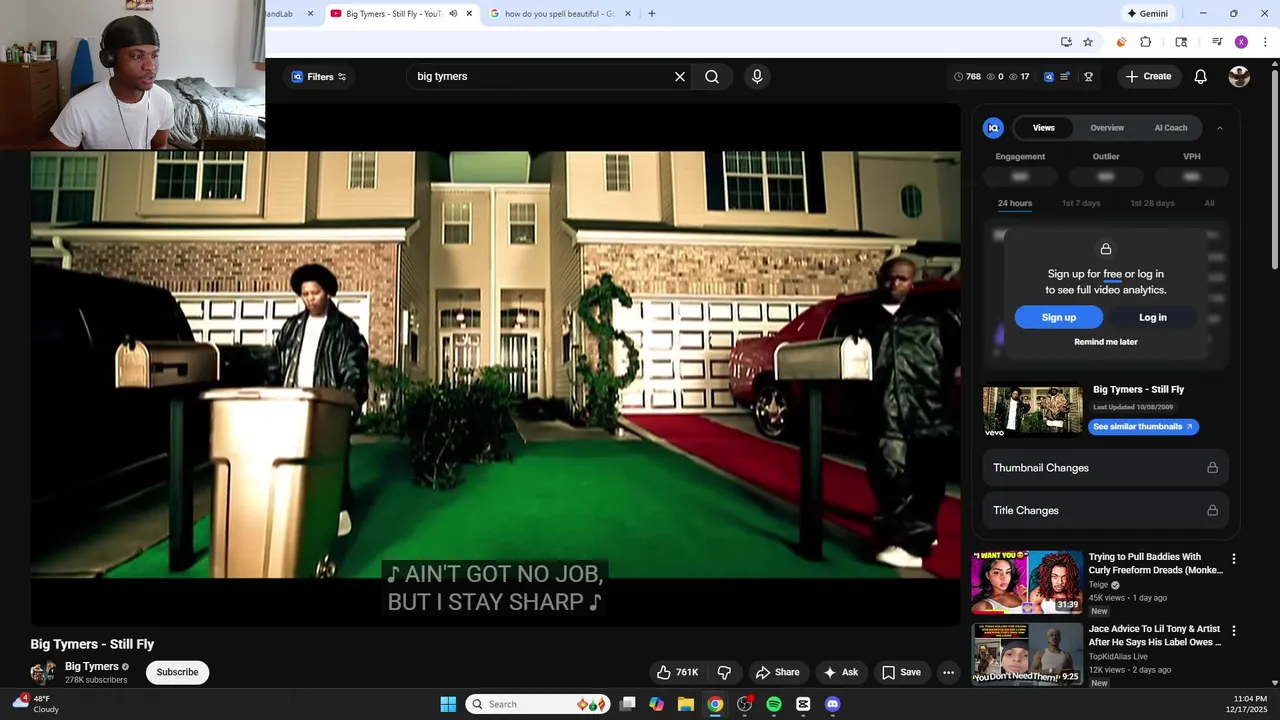Viewport: 1280px width, 720px height.
Task: Click Task View icon in taskbar
Action: (x=627, y=704)
